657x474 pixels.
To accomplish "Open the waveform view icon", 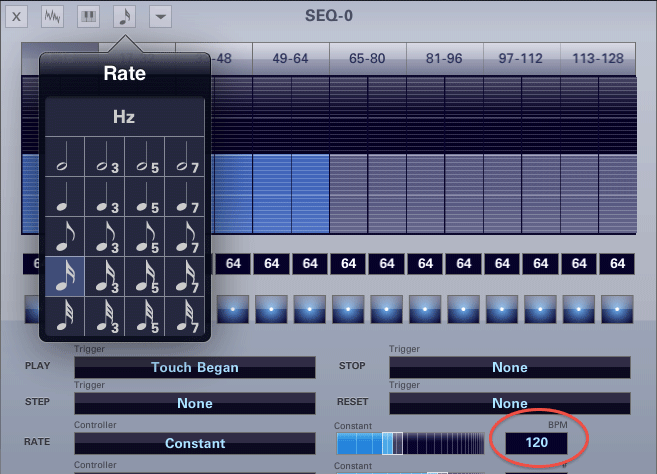I will point(52,17).
